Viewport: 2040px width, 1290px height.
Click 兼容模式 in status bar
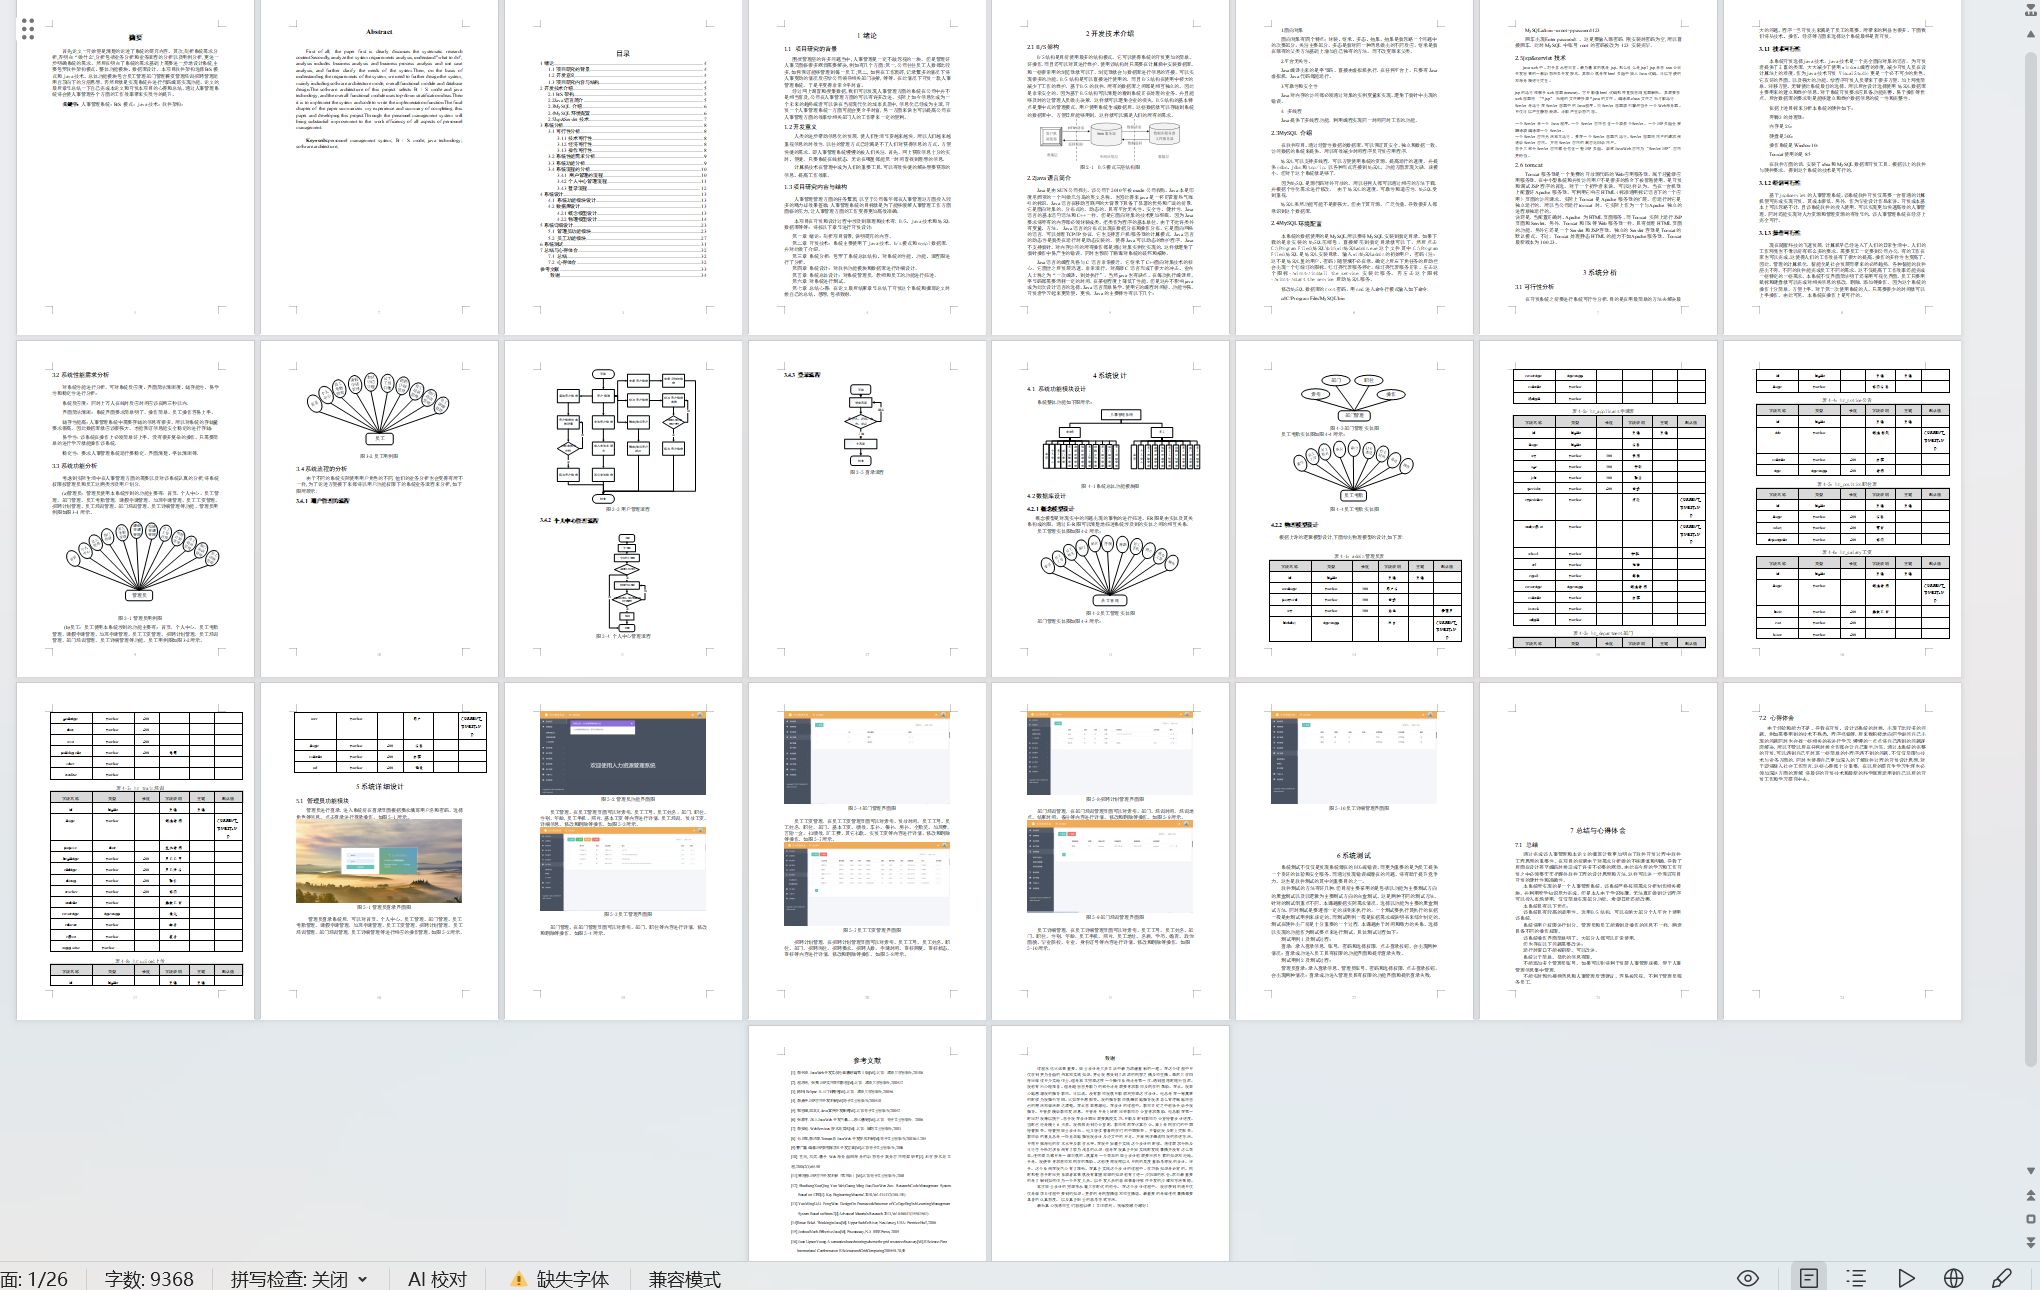click(684, 1279)
